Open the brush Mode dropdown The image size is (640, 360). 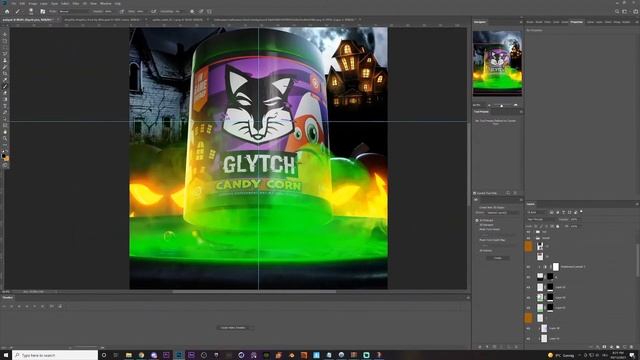coord(74,11)
